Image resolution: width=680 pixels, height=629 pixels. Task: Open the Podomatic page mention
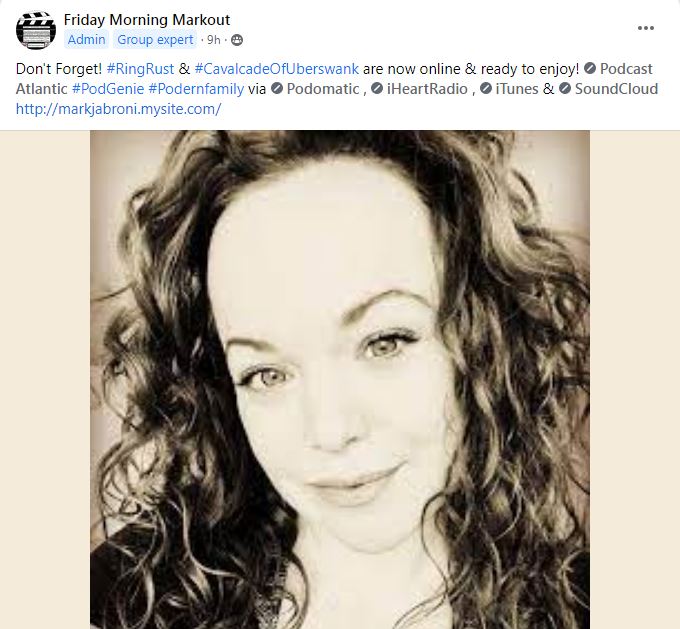[323, 89]
